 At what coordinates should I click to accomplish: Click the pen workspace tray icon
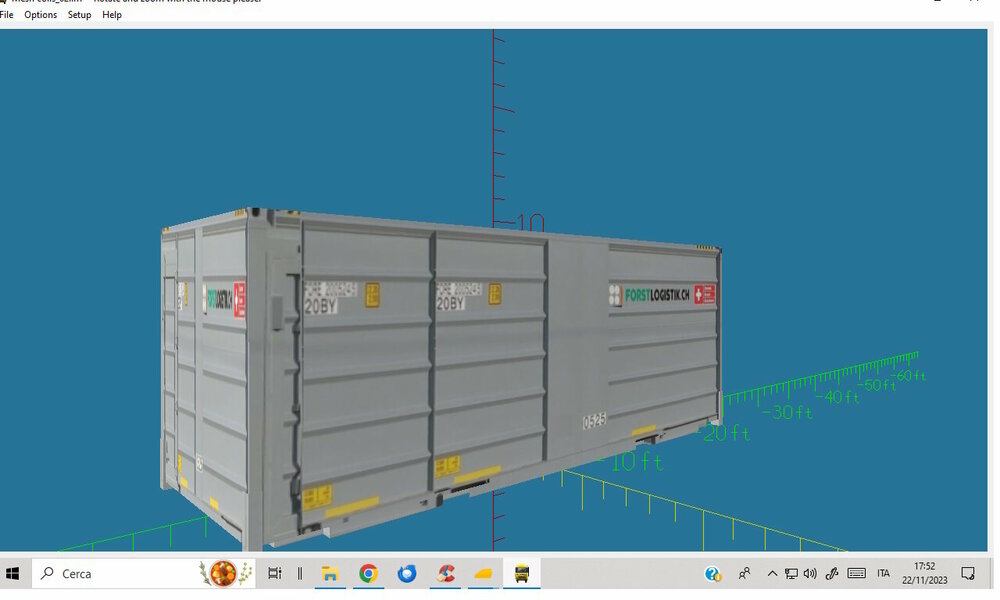[x=832, y=574]
